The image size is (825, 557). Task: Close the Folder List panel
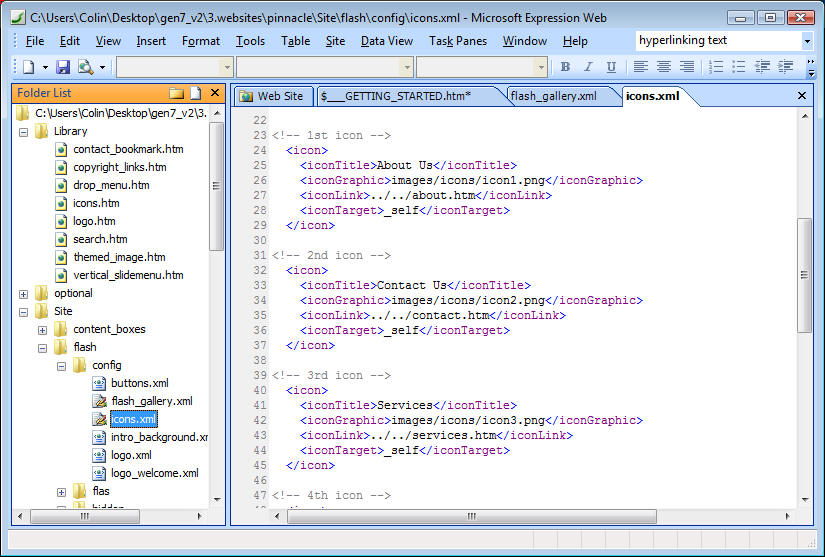click(214, 93)
